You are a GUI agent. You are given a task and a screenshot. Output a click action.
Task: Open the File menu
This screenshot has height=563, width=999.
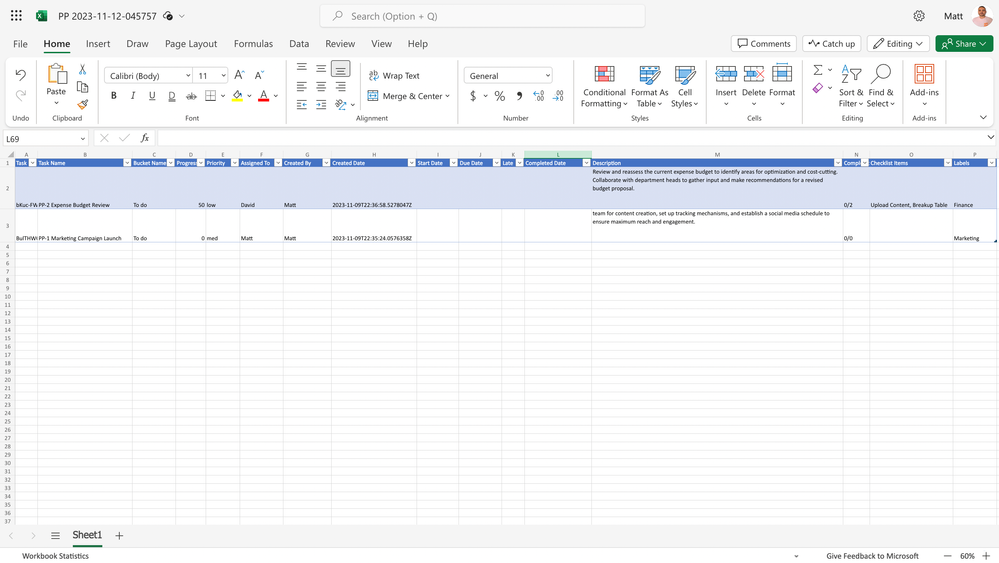tap(20, 44)
